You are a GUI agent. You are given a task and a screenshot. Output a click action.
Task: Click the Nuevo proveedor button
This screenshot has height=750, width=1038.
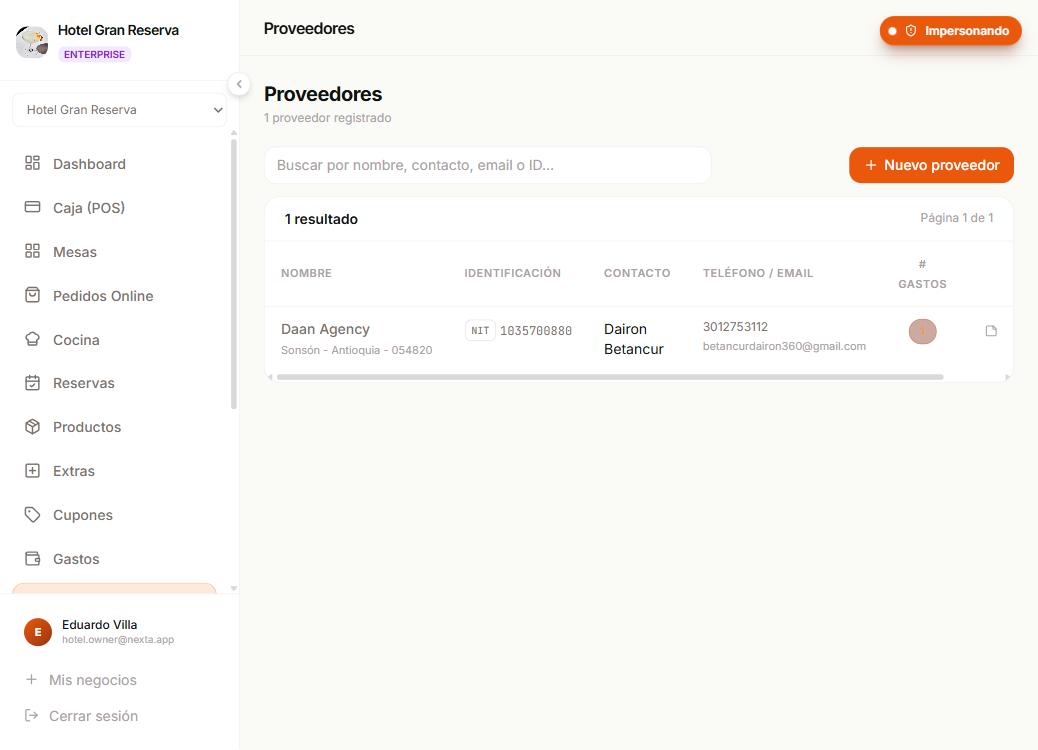(931, 165)
